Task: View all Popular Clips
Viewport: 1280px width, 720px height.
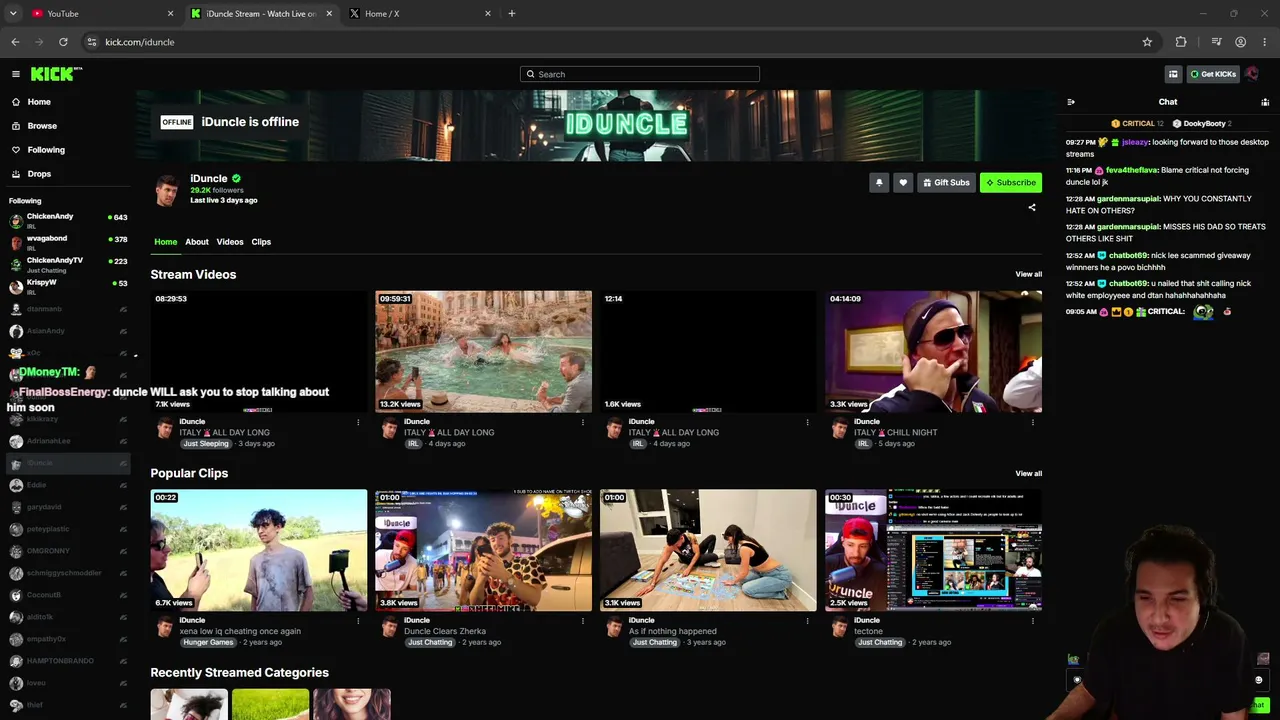Action: point(1028,474)
